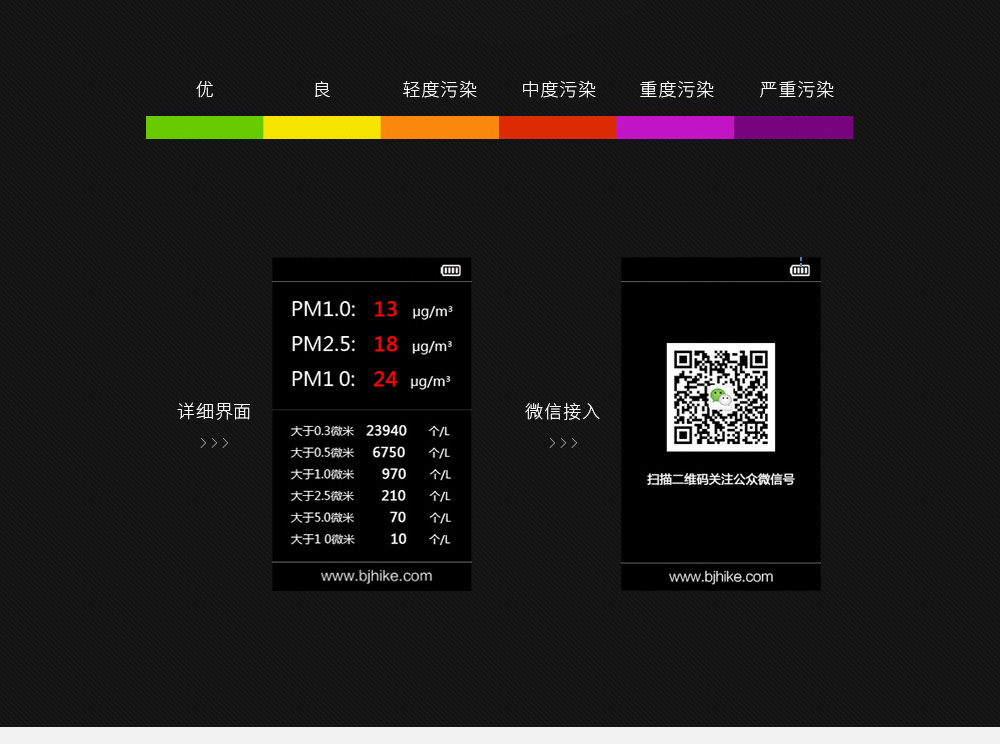
Task: Pick the orange 轻度污染 color segment
Action: tap(440, 127)
